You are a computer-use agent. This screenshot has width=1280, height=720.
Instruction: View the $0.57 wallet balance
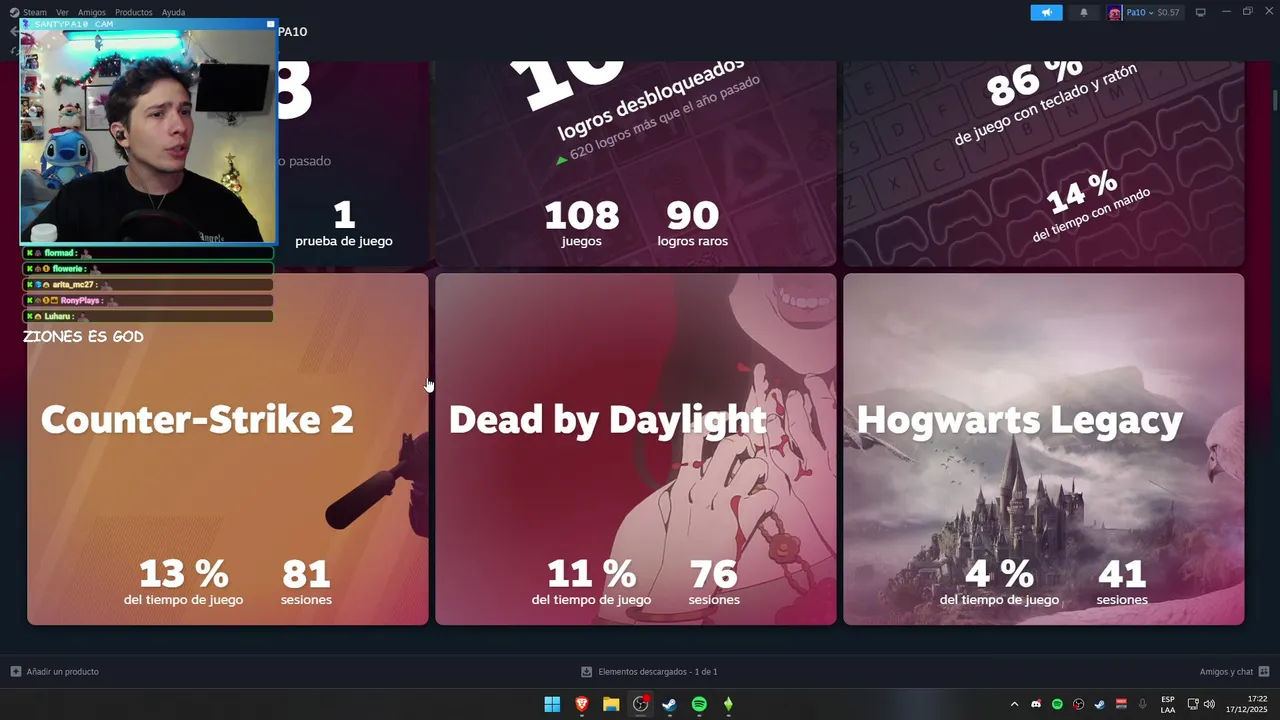[1168, 12]
